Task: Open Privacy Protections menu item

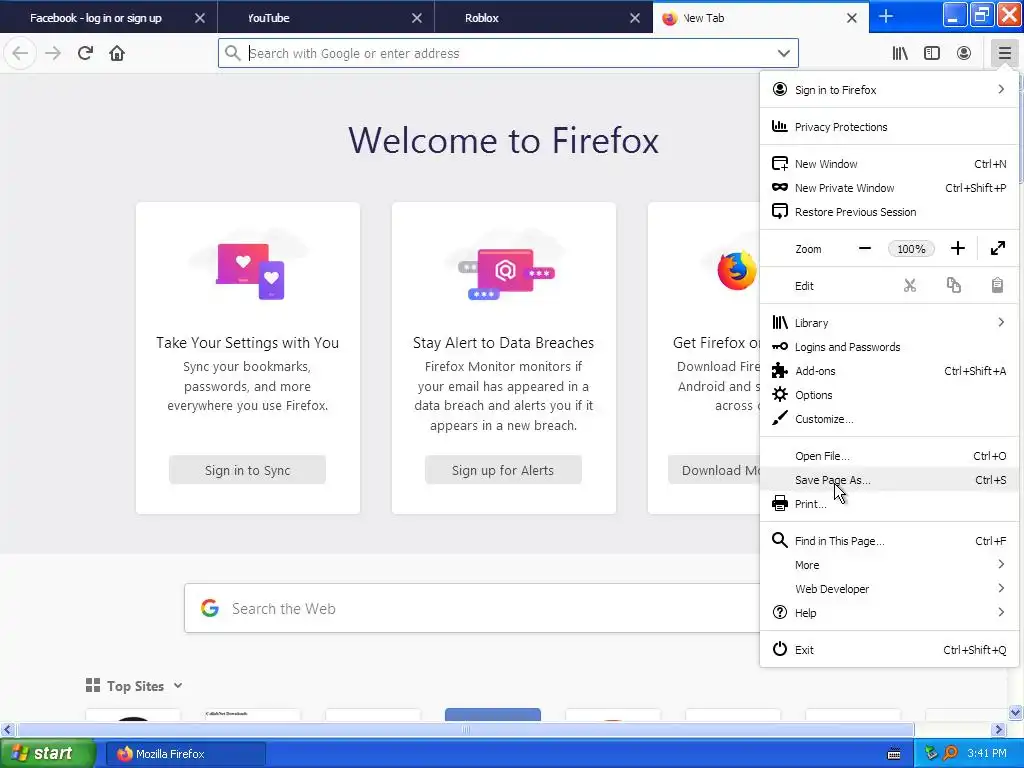Action: click(x=889, y=127)
